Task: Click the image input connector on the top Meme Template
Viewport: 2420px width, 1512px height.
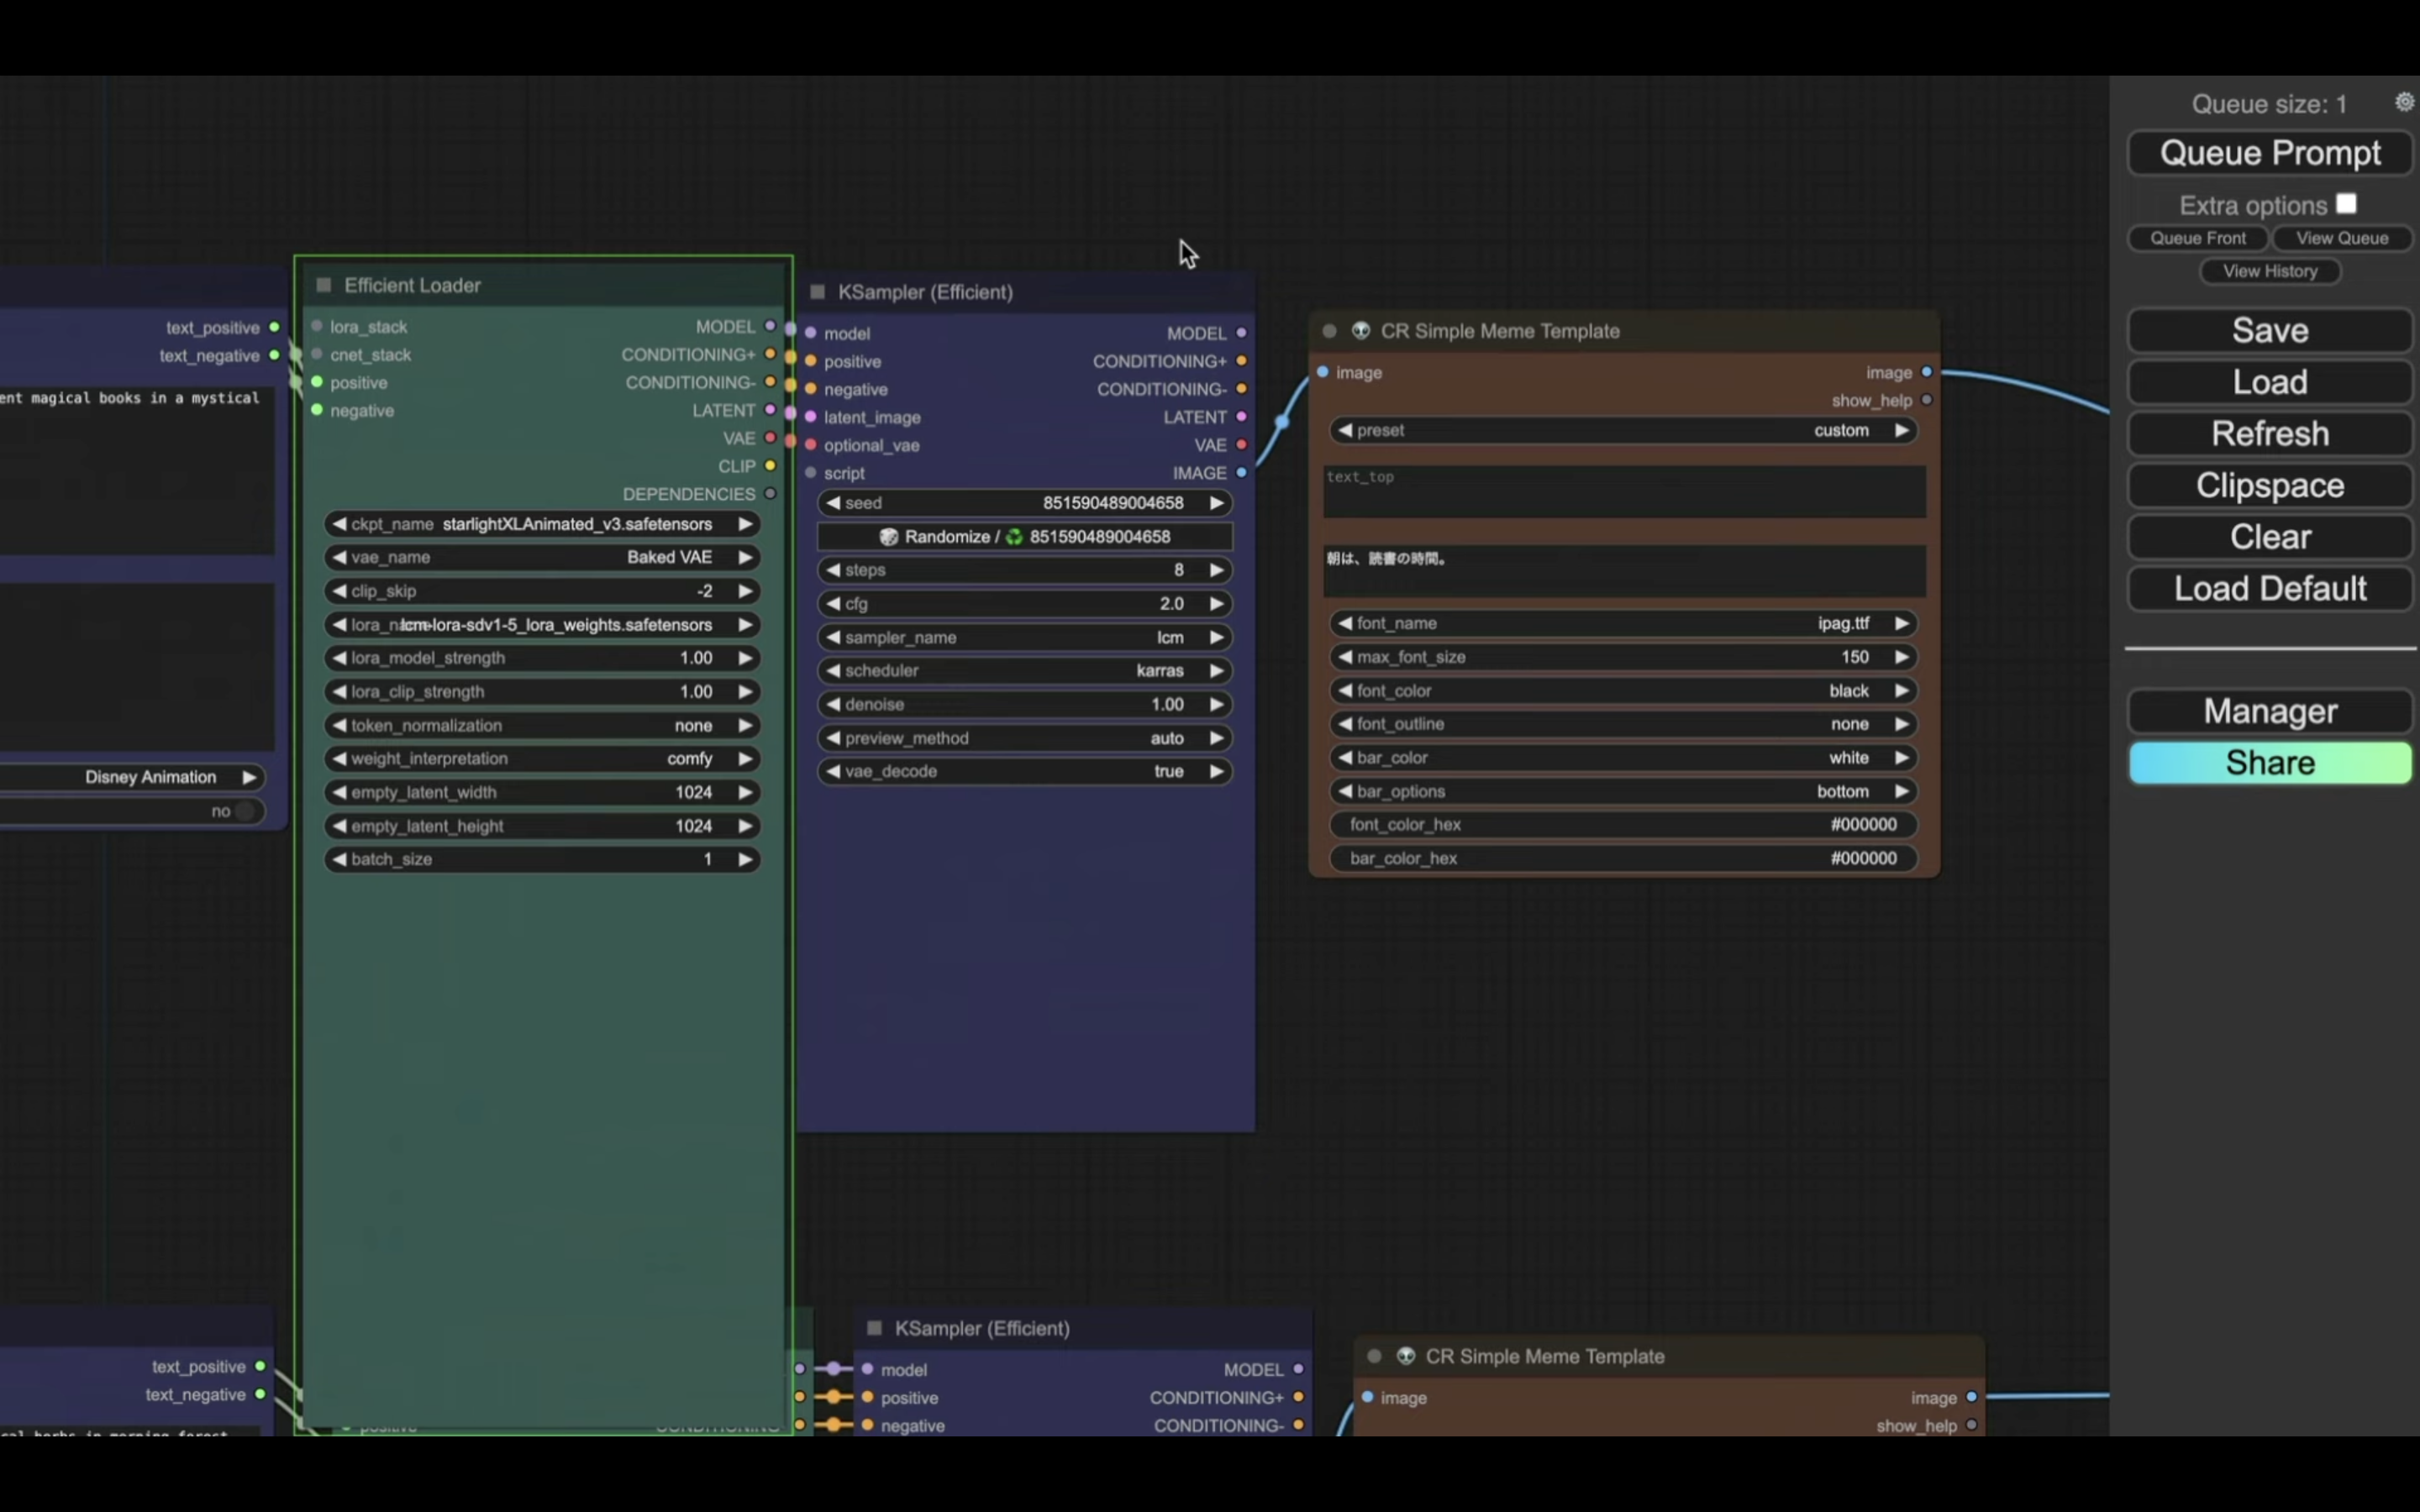Action: point(1323,372)
